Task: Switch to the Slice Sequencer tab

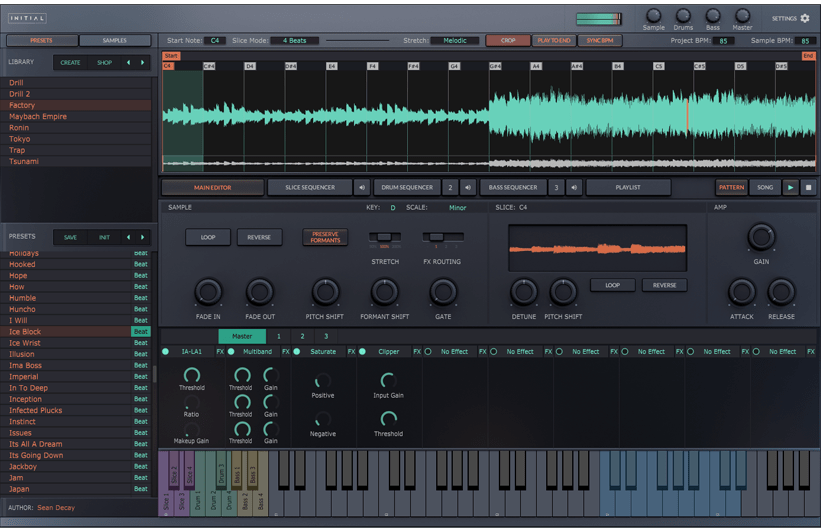Action: [x=310, y=187]
